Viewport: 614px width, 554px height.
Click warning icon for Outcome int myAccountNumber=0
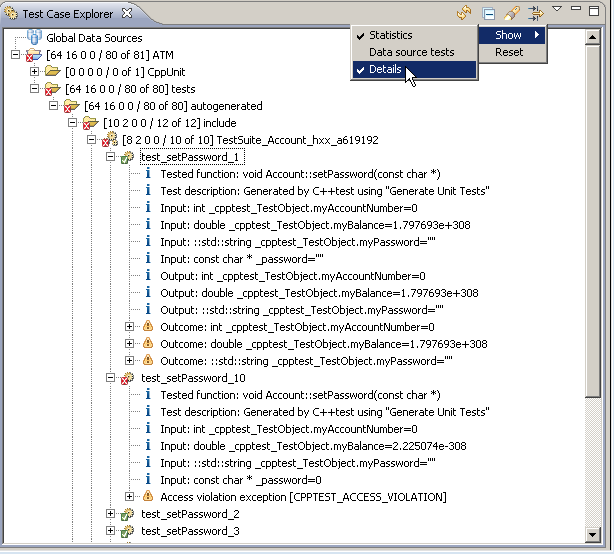click(148, 326)
